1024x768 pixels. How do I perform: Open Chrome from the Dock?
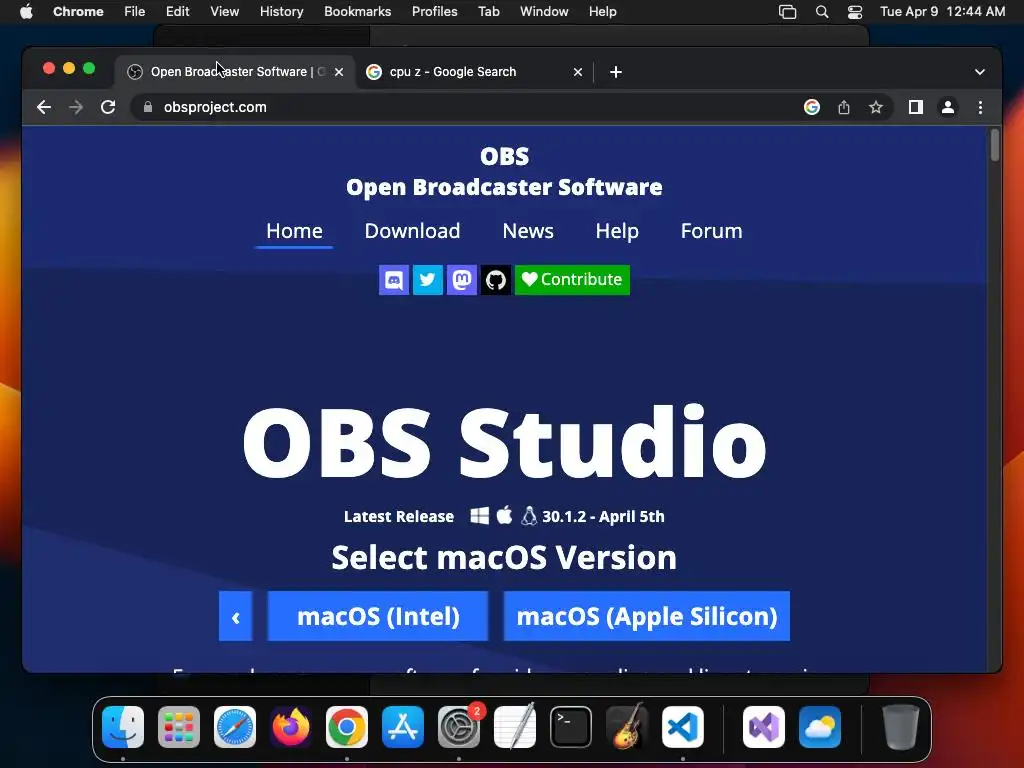[347, 727]
